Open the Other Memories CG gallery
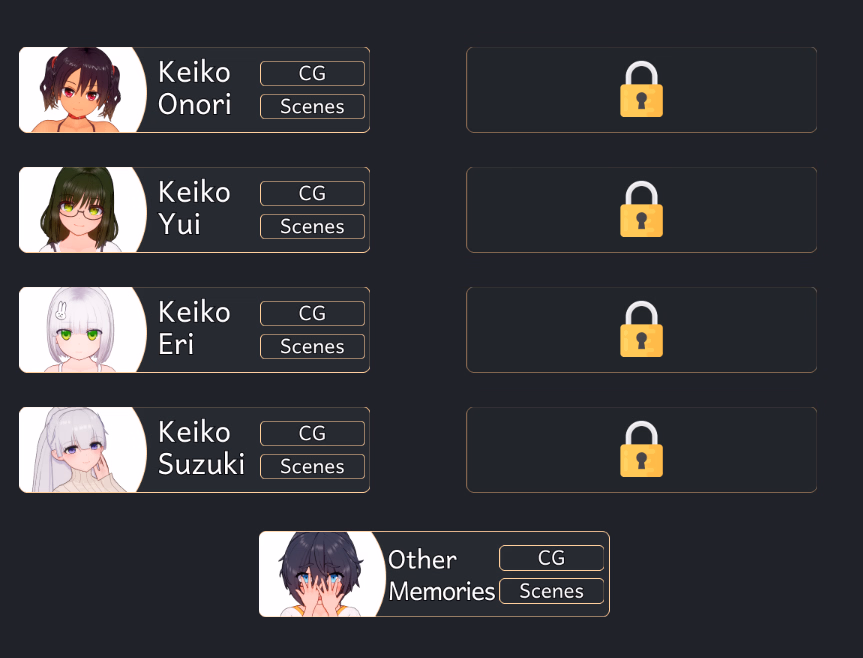 pos(551,558)
